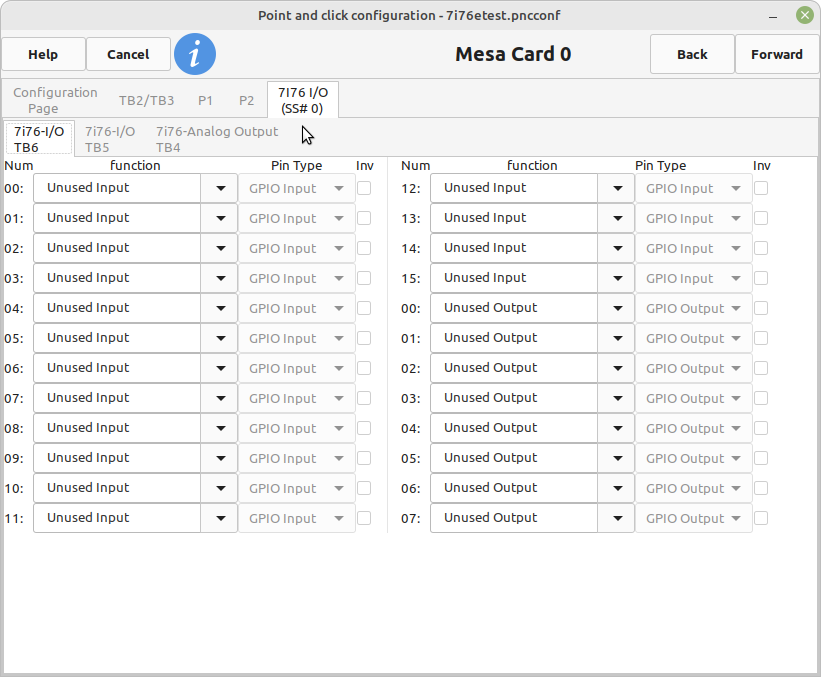Image resolution: width=821 pixels, height=677 pixels.
Task: Toggle Inv checkbox for output 07
Action: point(761,518)
